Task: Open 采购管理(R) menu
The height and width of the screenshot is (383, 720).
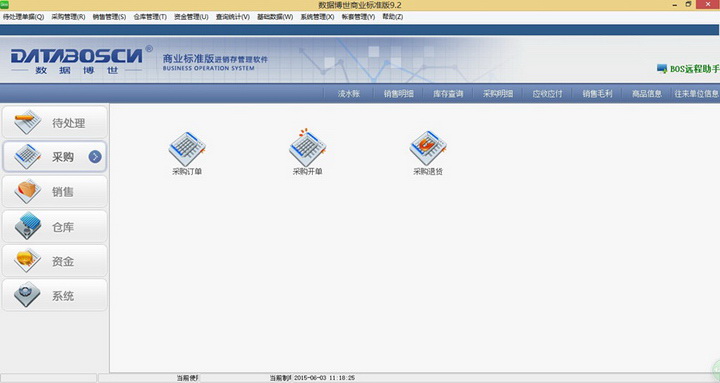Action: click(68, 17)
